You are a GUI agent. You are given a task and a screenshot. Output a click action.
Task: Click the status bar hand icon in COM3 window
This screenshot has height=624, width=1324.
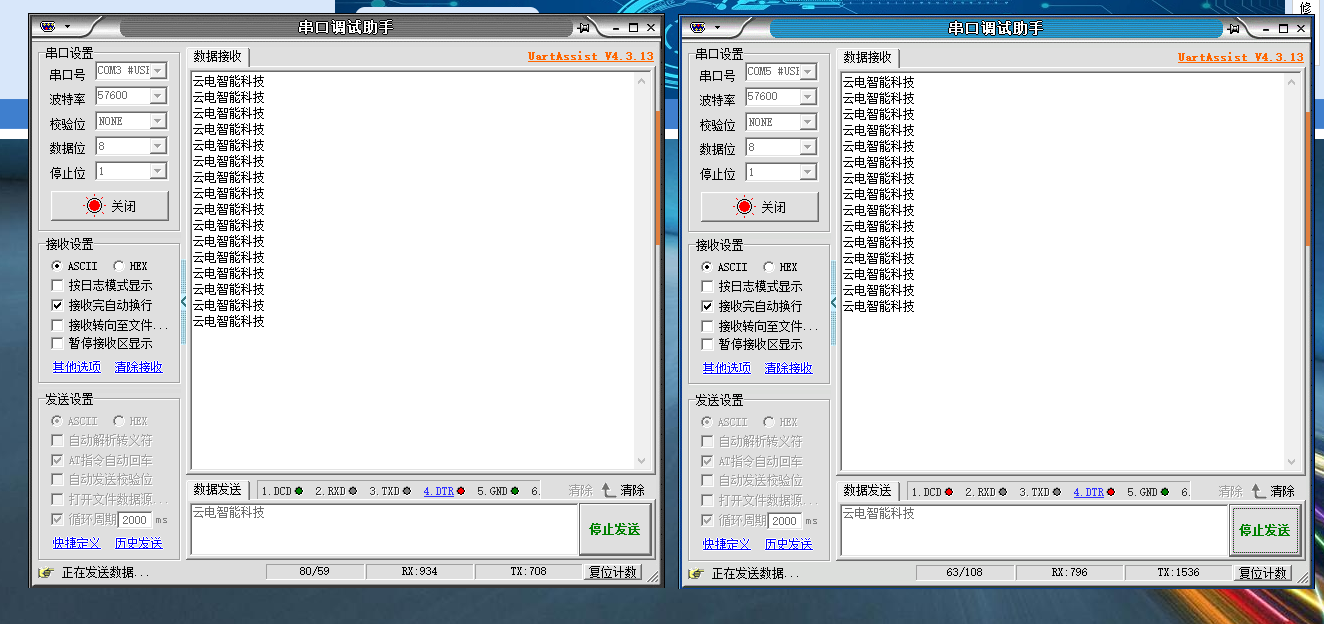(x=46, y=573)
